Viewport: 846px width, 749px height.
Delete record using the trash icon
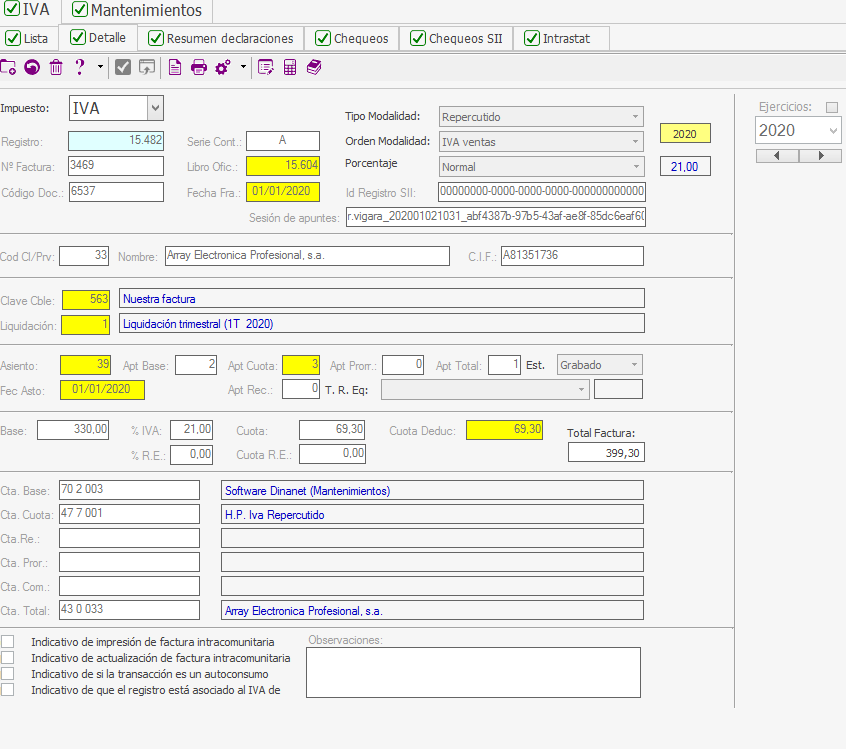[56, 68]
